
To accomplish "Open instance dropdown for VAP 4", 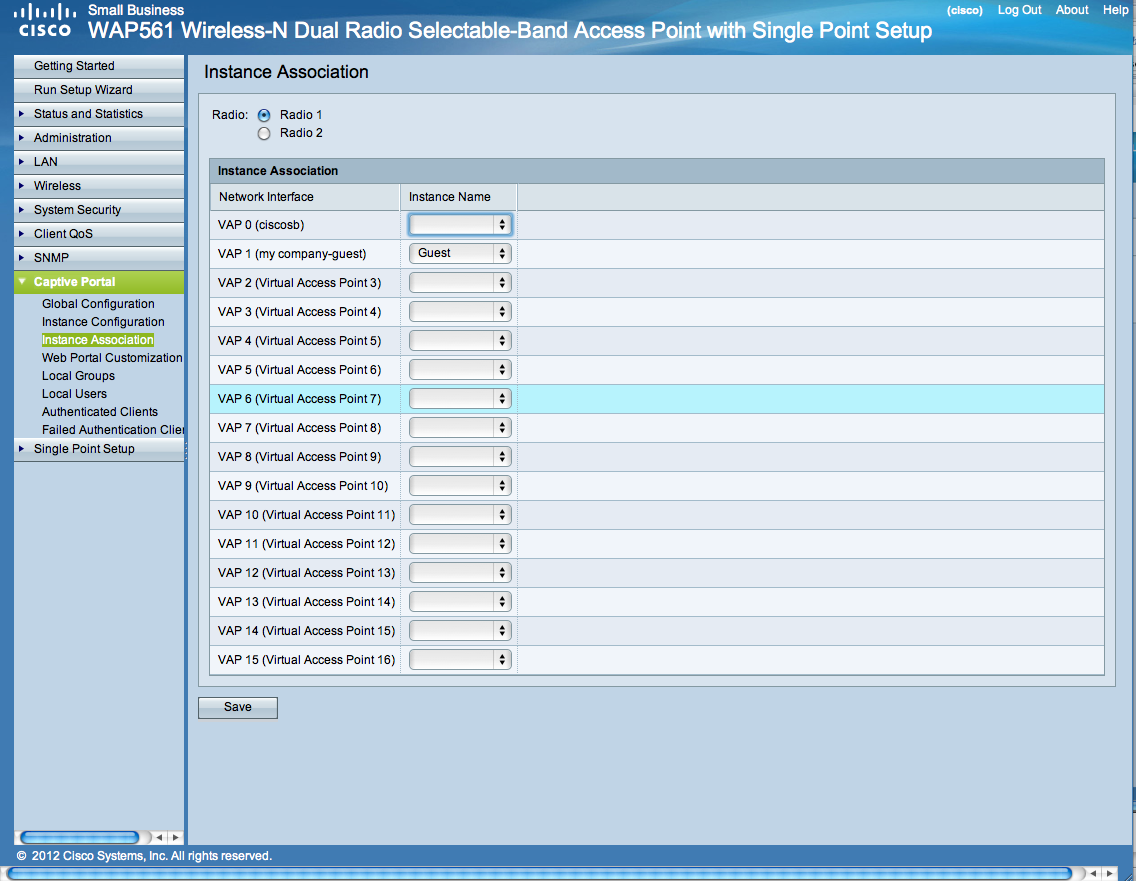I will [460, 341].
